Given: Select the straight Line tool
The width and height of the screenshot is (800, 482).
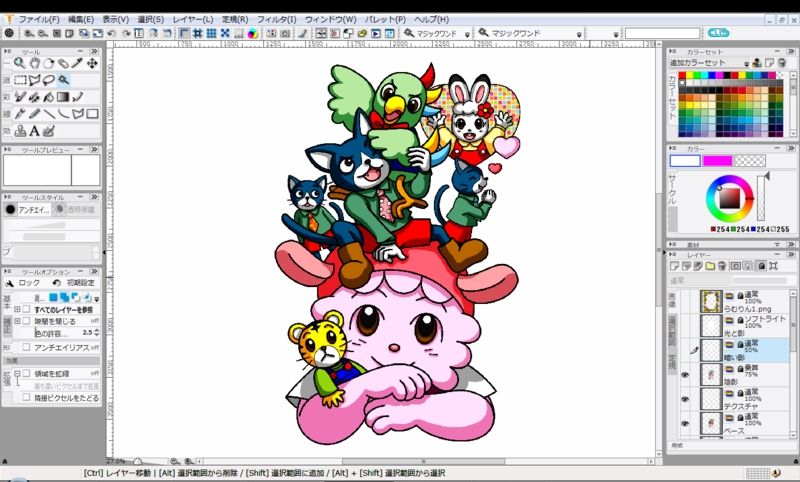Looking at the screenshot, I should coord(49,114).
